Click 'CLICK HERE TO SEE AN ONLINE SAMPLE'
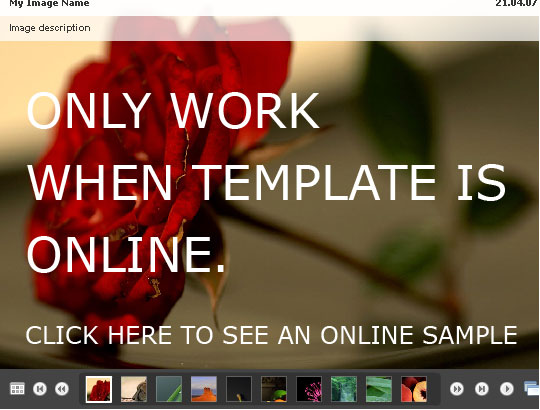 [x=271, y=335]
